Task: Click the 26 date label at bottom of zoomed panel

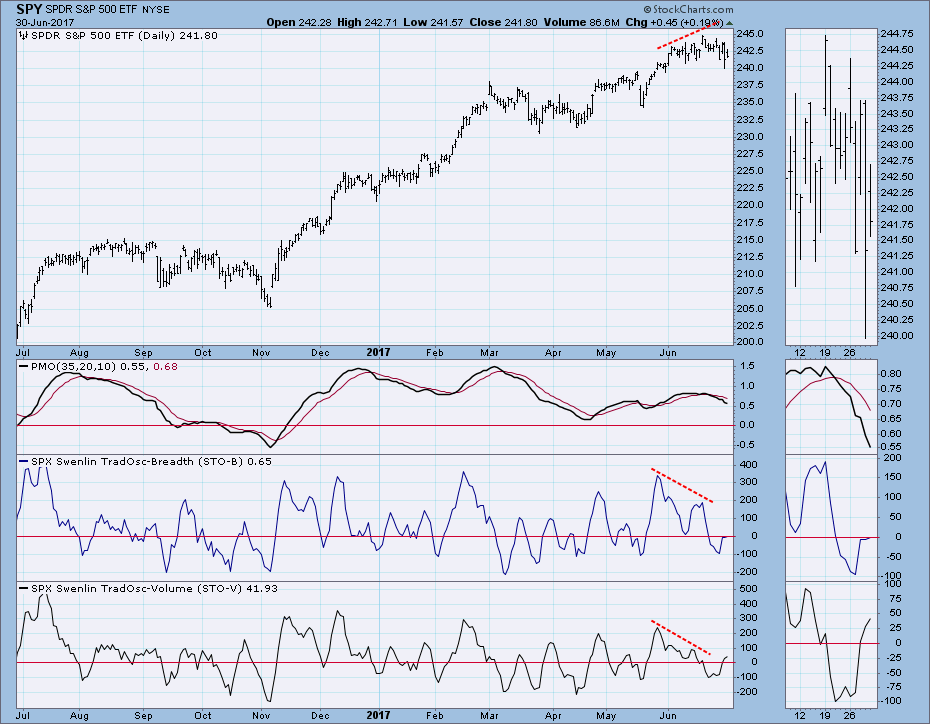Action: (849, 715)
